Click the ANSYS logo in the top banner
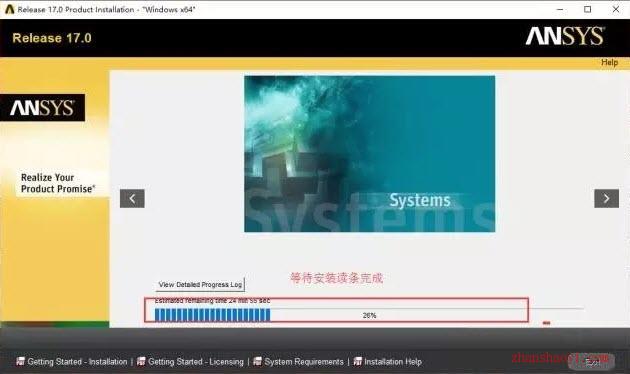 [565, 37]
